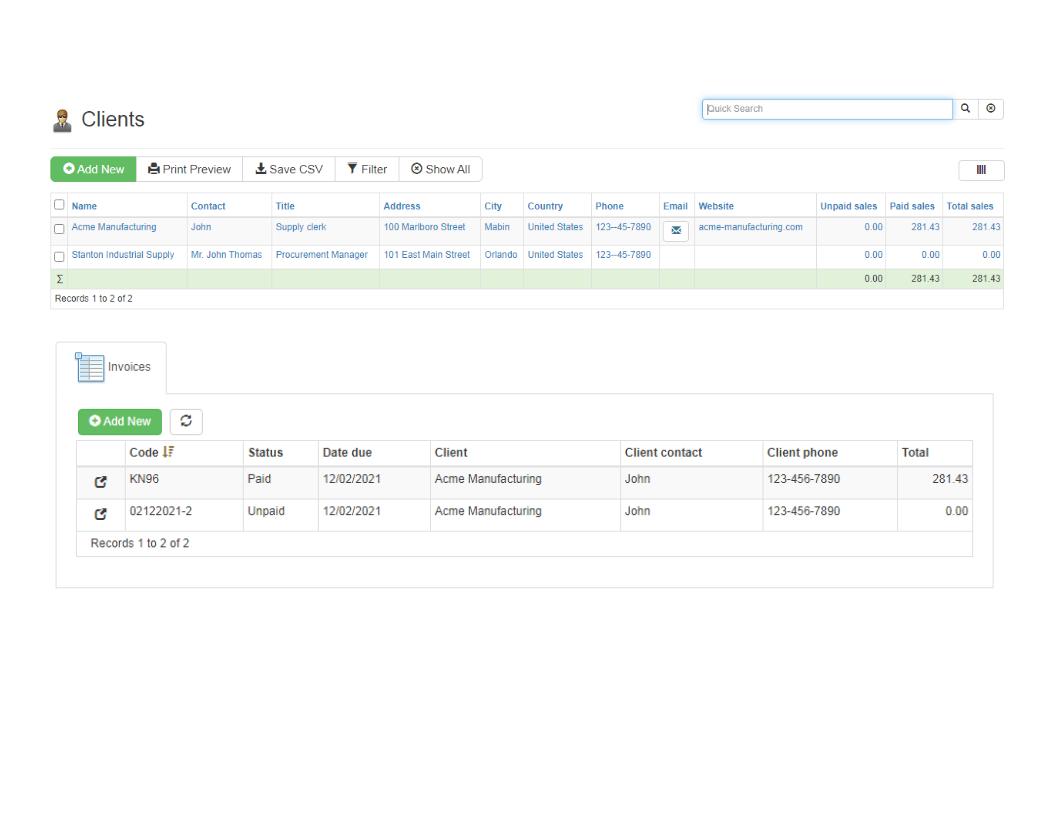The image size is (1056, 816).
Task: Click the 101 East Main Street address
Action: [x=427, y=254]
